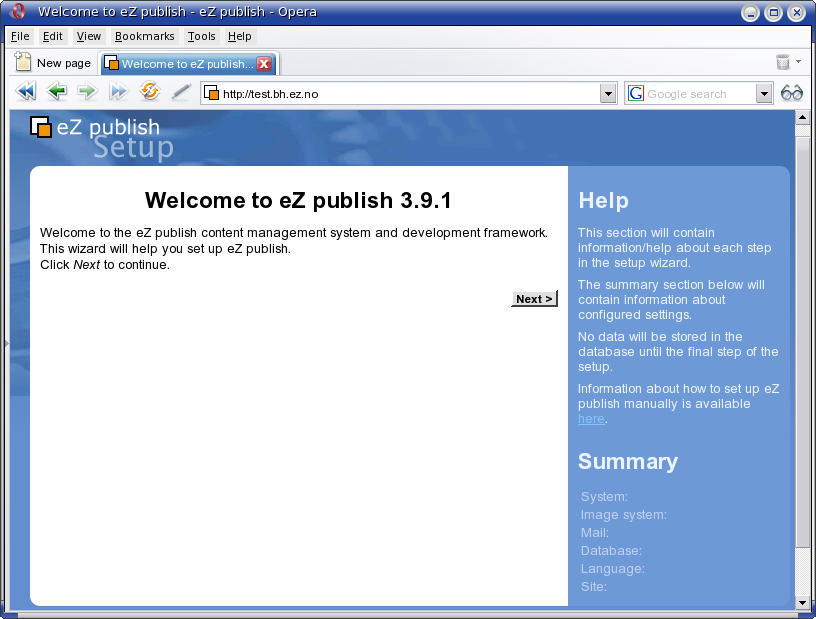
Task: Click the 'Mail:' summary entry
Action: coord(595,533)
